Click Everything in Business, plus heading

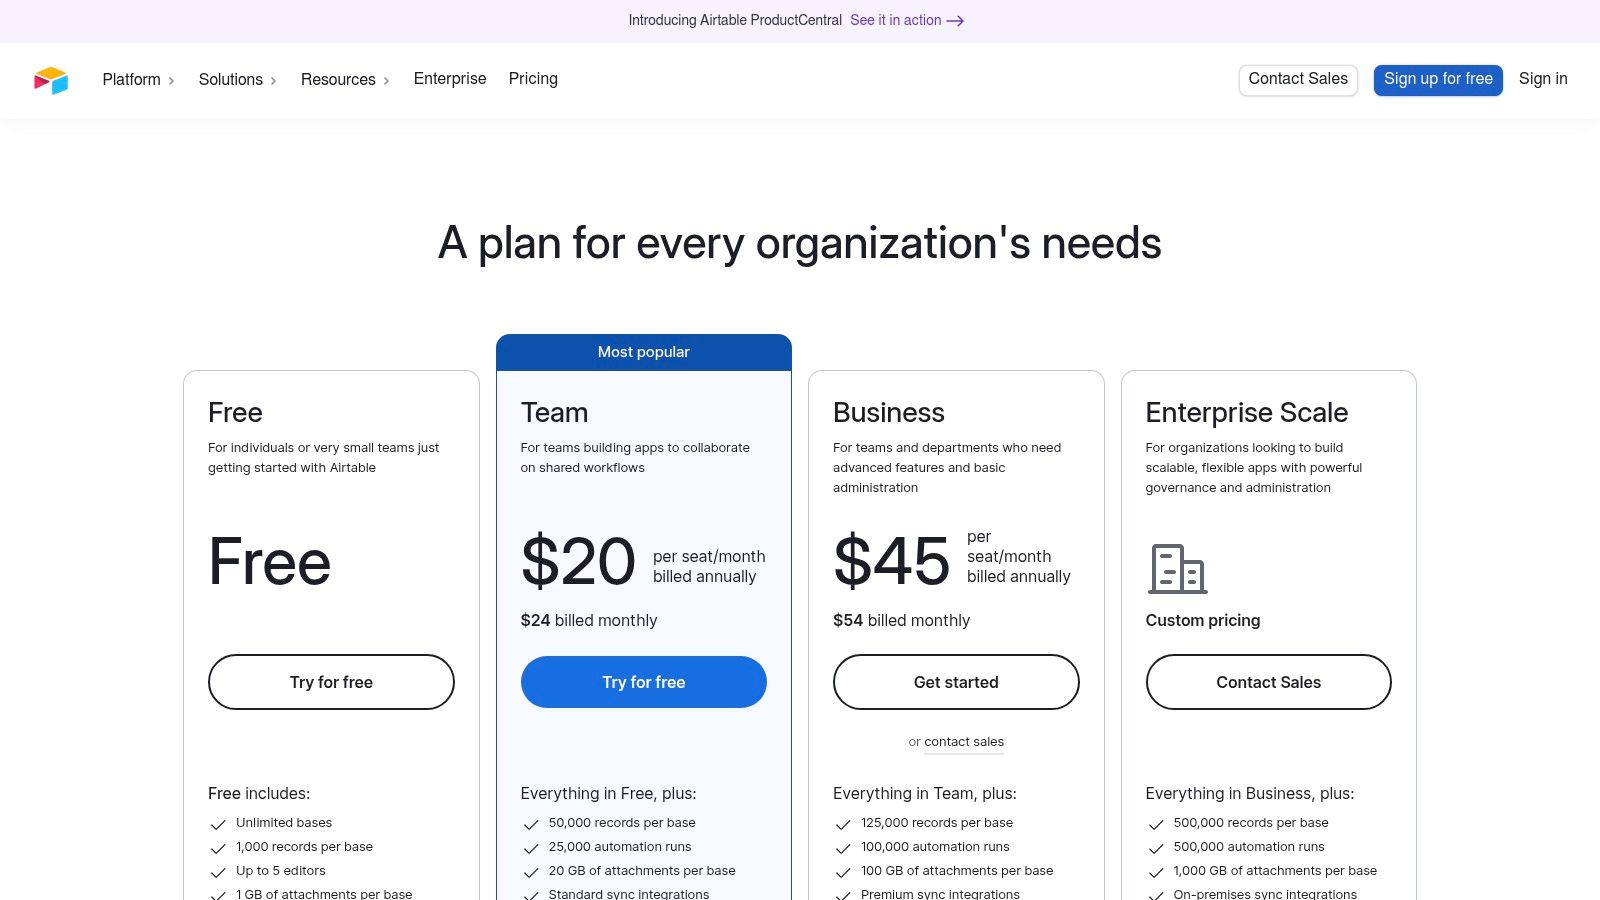[x=1250, y=793]
